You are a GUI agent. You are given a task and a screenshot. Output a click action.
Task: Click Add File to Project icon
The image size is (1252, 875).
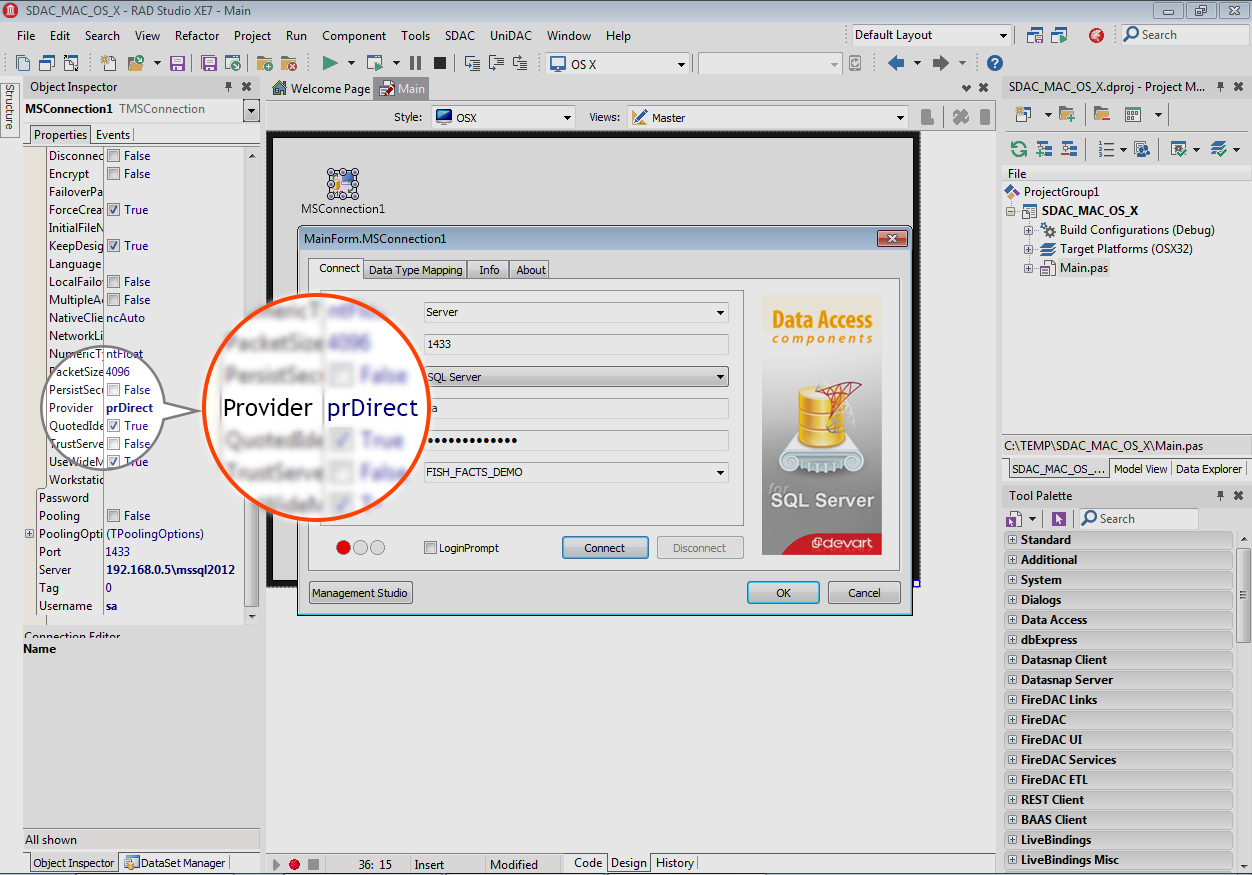[267, 63]
